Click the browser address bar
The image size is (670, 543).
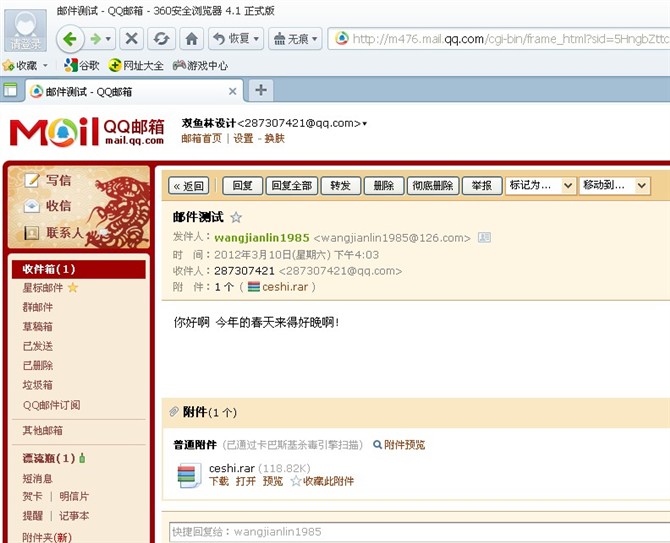[499, 39]
